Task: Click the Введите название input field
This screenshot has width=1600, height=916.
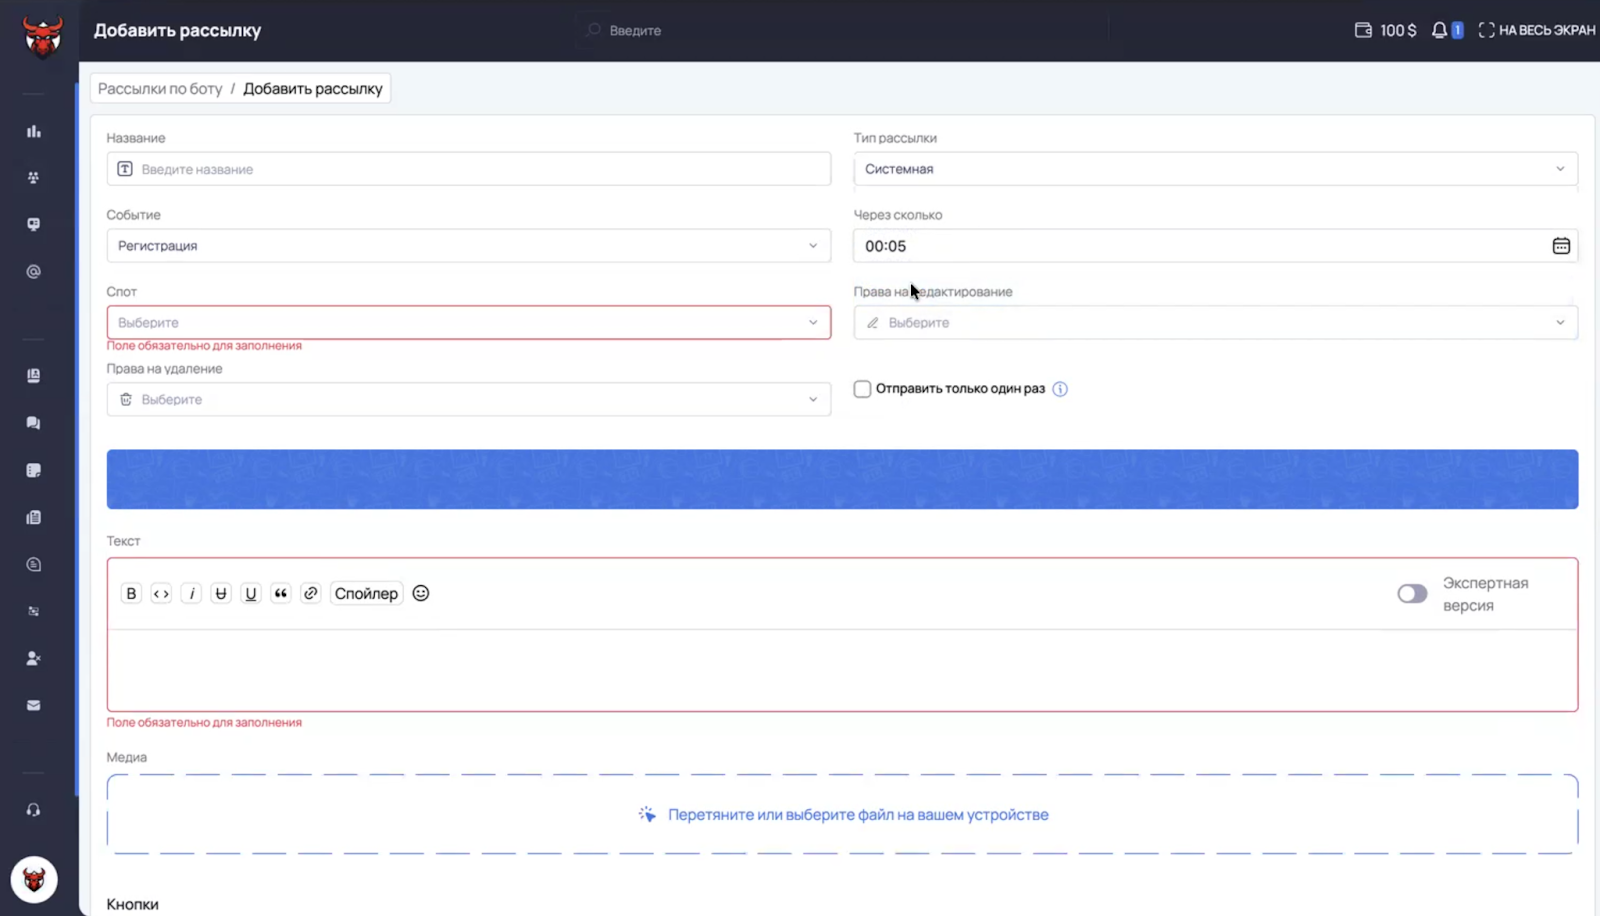Action: [x=468, y=169]
